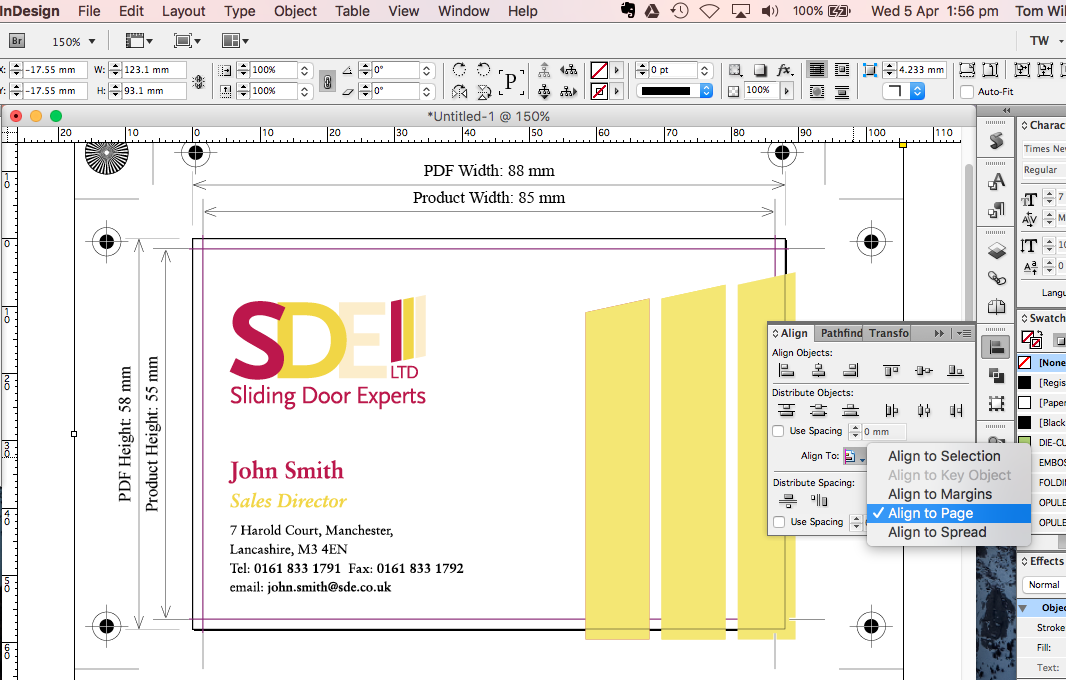This screenshot has width=1066, height=680.
Task: Enable Use Spacing under Distribute Spacing
Action: click(779, 522)
